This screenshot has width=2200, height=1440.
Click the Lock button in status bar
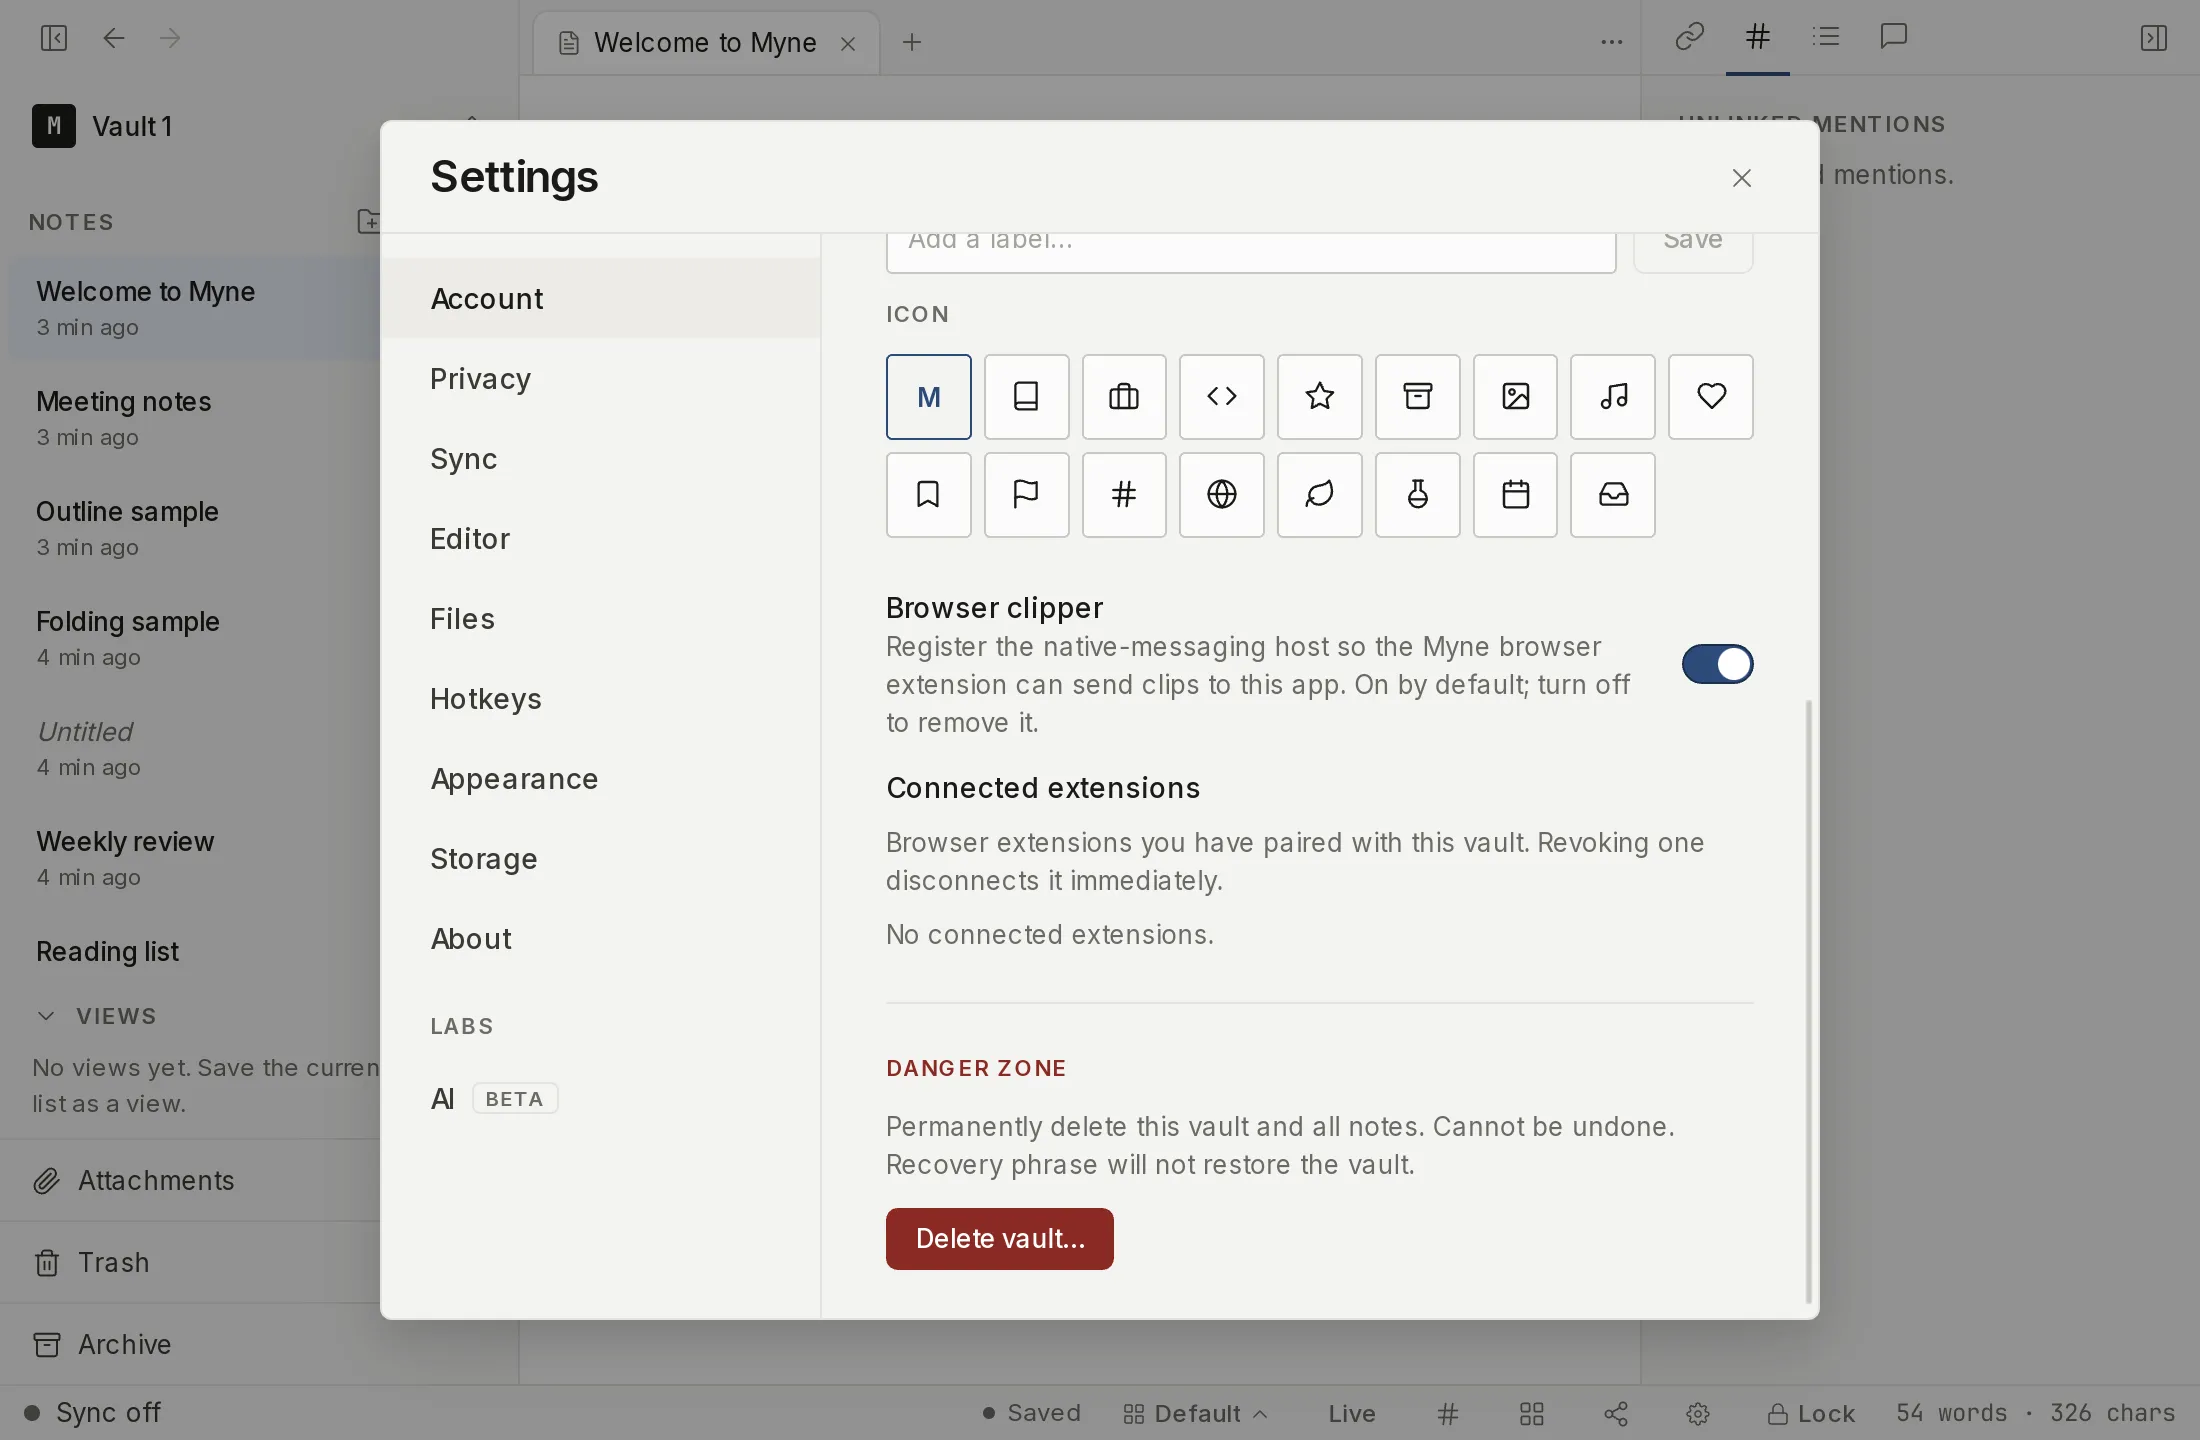[x=1811, y=1413]
